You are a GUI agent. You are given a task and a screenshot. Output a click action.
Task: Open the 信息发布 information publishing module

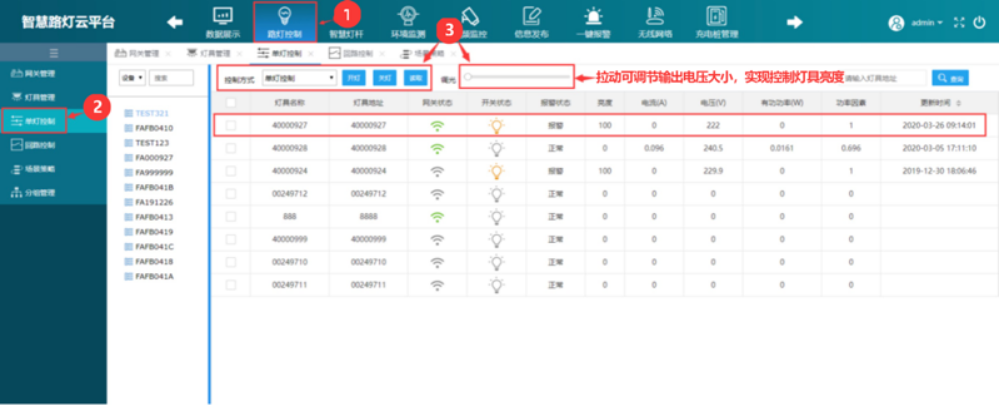point(533,22)
